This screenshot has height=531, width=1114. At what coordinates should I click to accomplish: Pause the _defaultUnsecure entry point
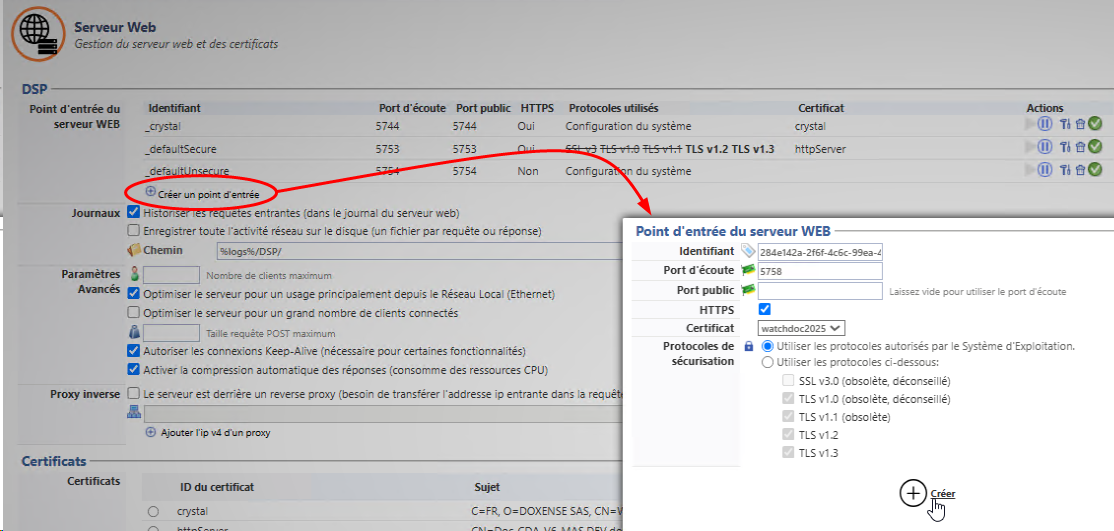(1045, 170)
